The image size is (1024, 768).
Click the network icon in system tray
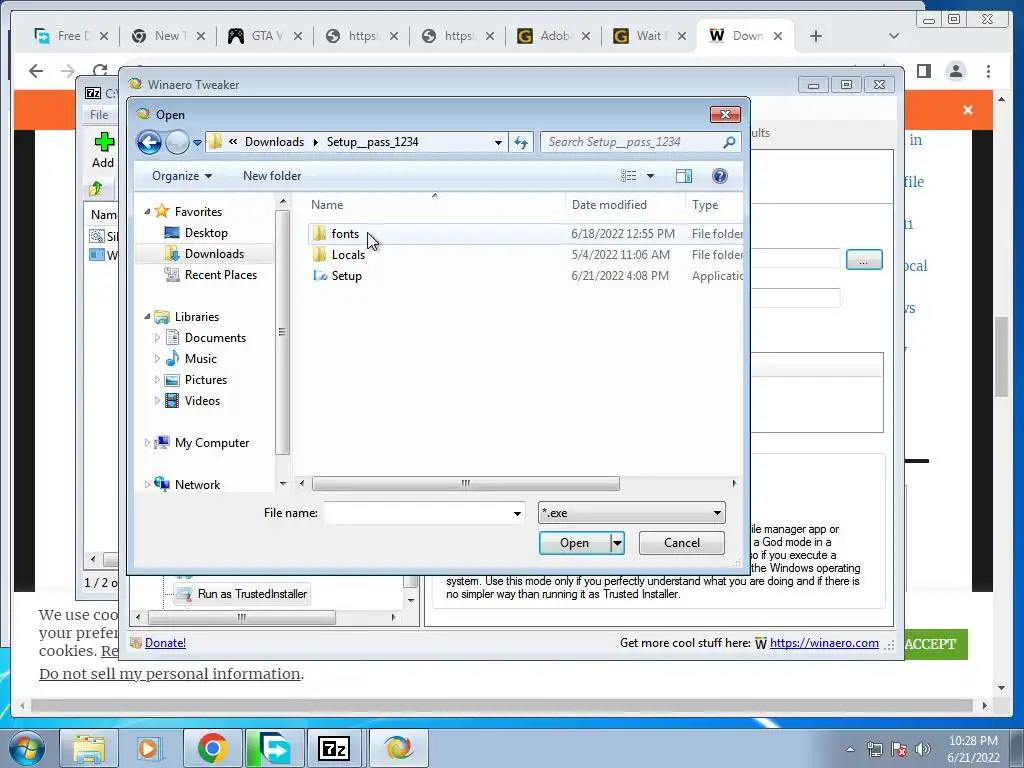[874, 749]
